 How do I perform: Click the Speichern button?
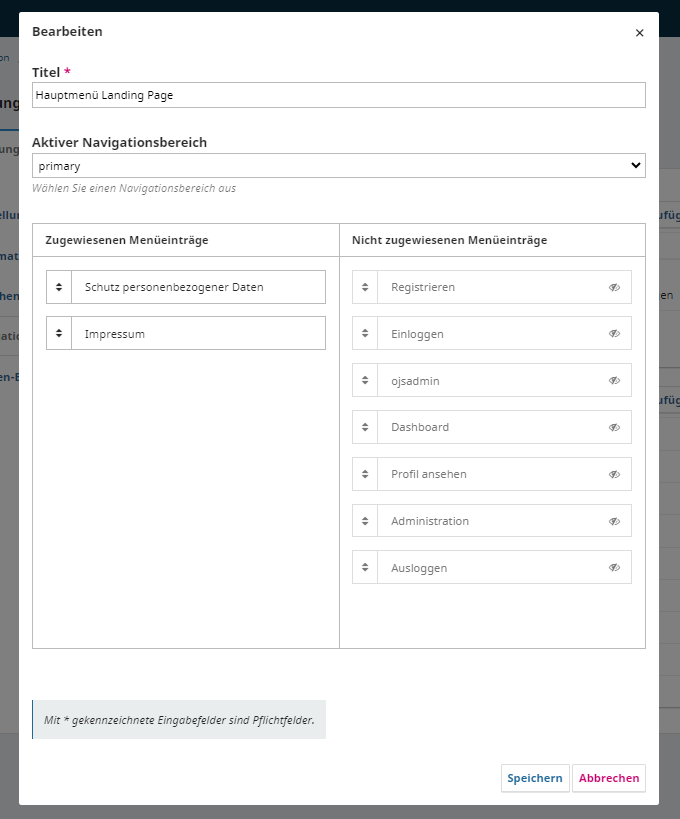coord(535,778)
